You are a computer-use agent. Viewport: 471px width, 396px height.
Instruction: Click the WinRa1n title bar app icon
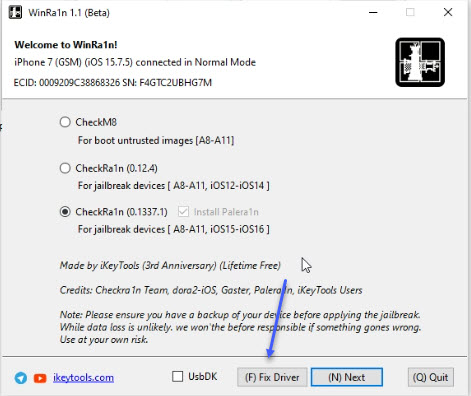point(15,13)
